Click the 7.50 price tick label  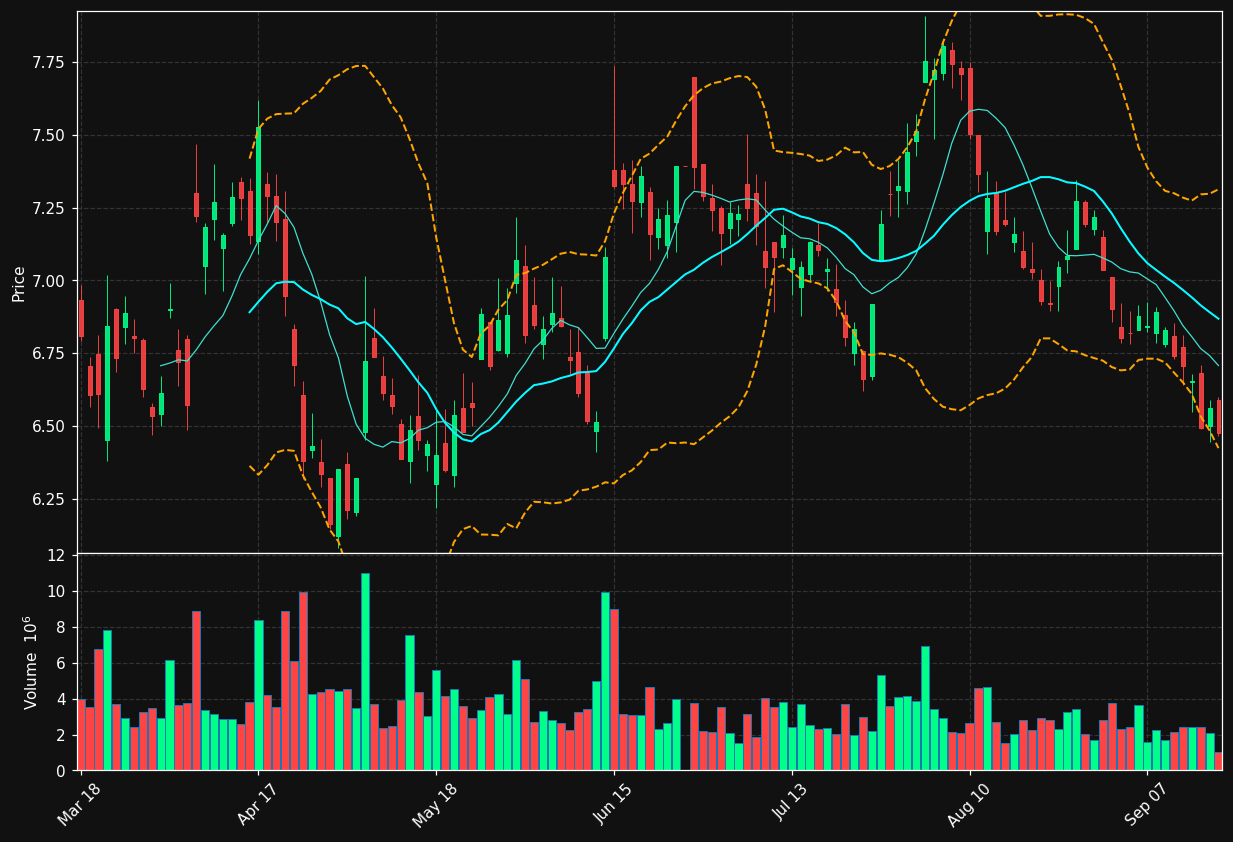pos(47,136)
